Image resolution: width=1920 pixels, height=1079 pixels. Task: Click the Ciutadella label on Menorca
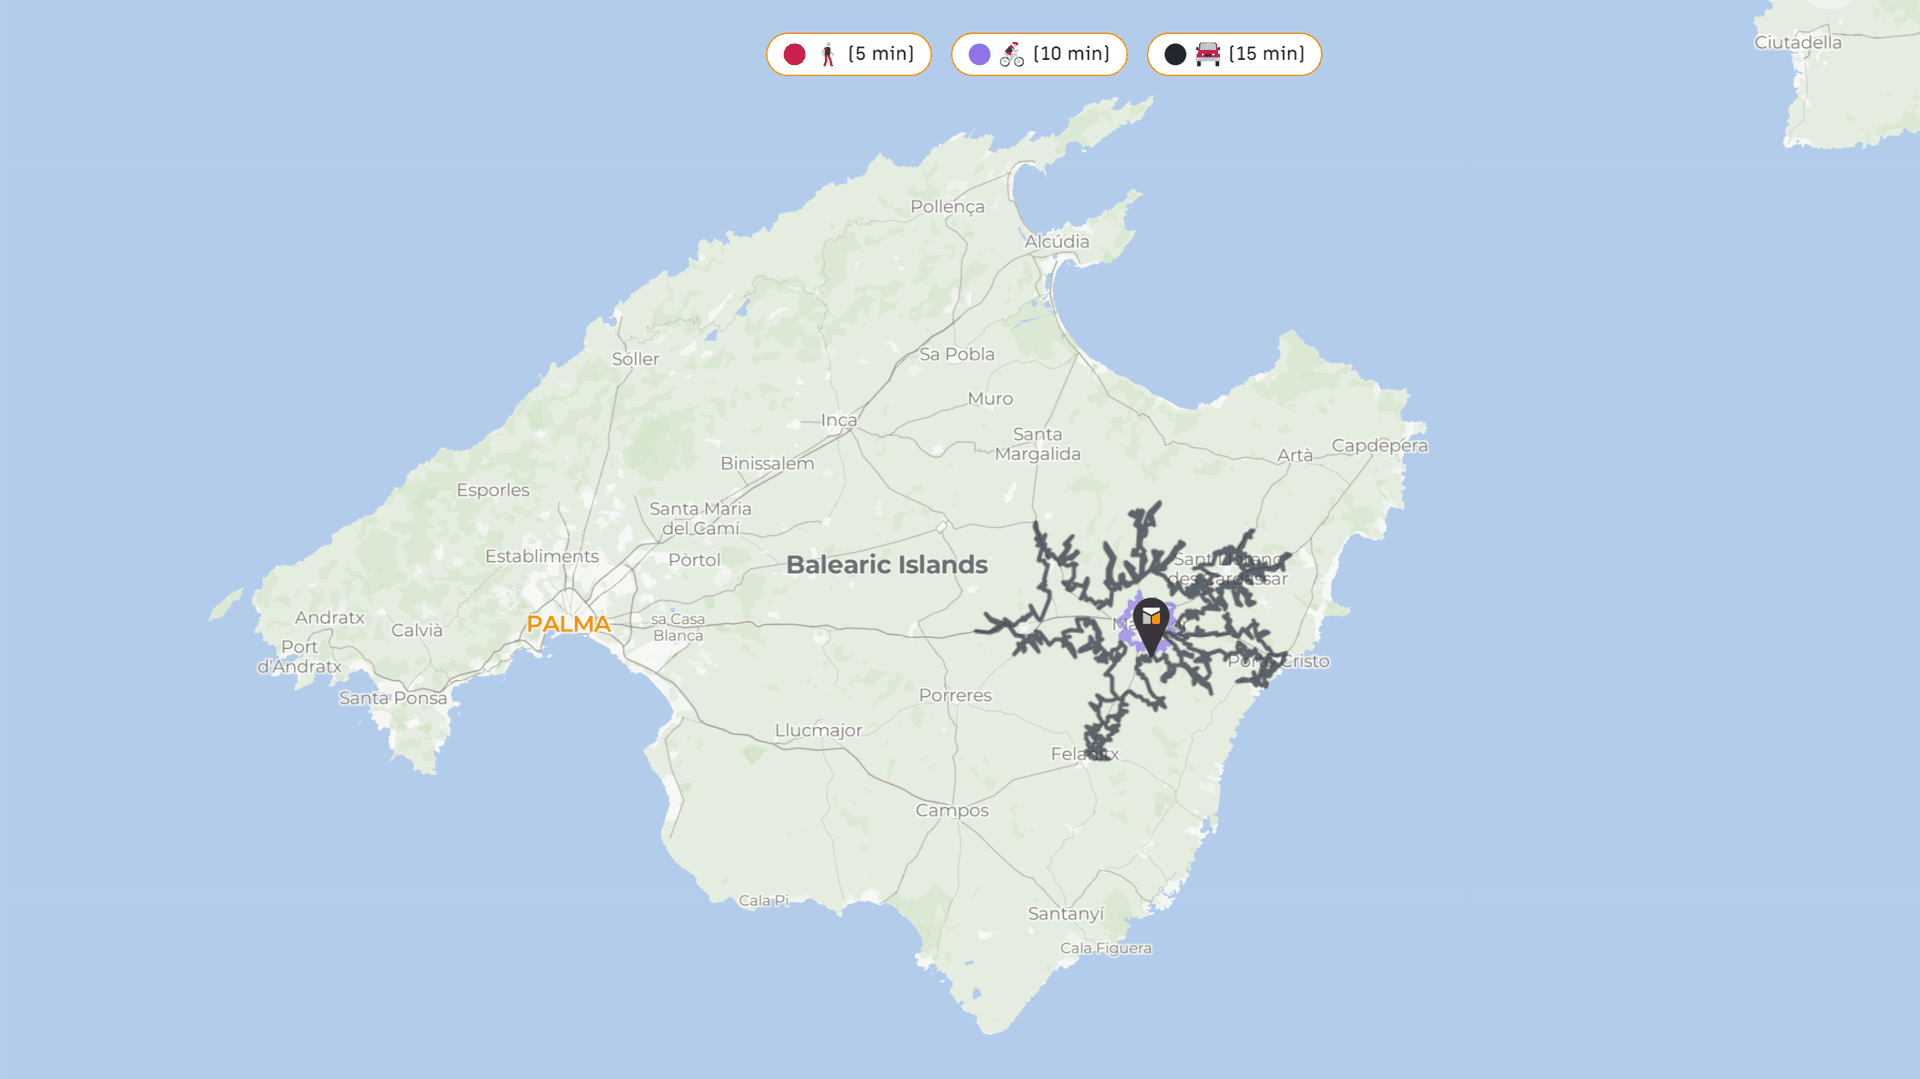click(1798, 42)
